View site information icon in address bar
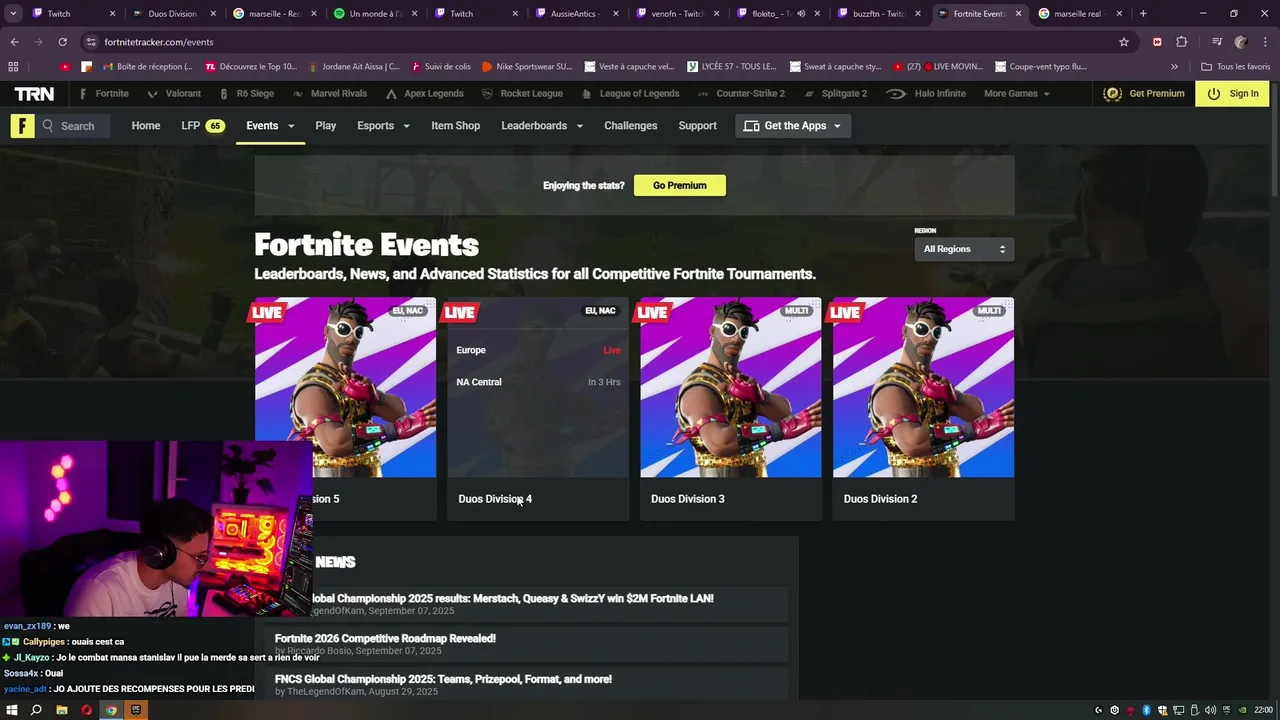This screenshot has width=1280, height=720. point(91,42)
